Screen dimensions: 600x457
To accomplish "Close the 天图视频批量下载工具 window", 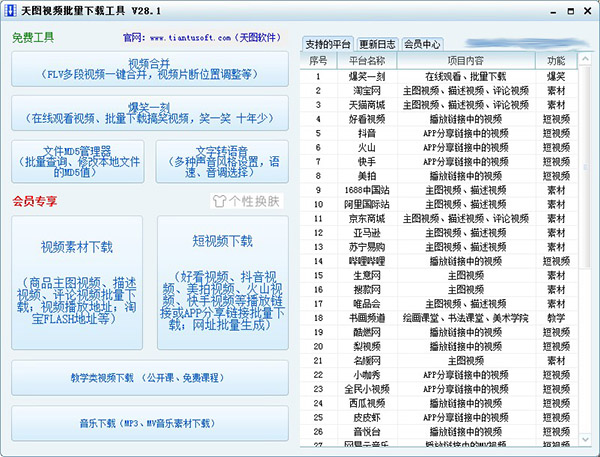I will [x=588, y=11].
